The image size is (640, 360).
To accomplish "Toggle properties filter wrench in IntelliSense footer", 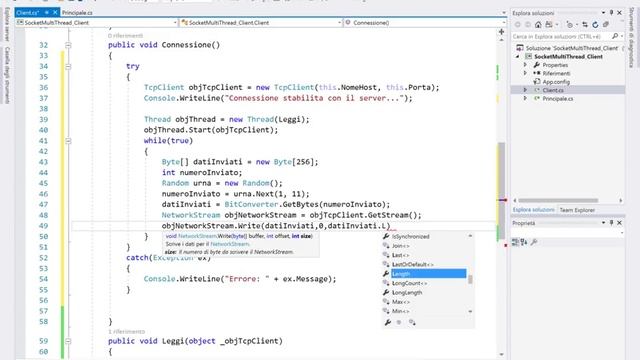I will (388, 322).
